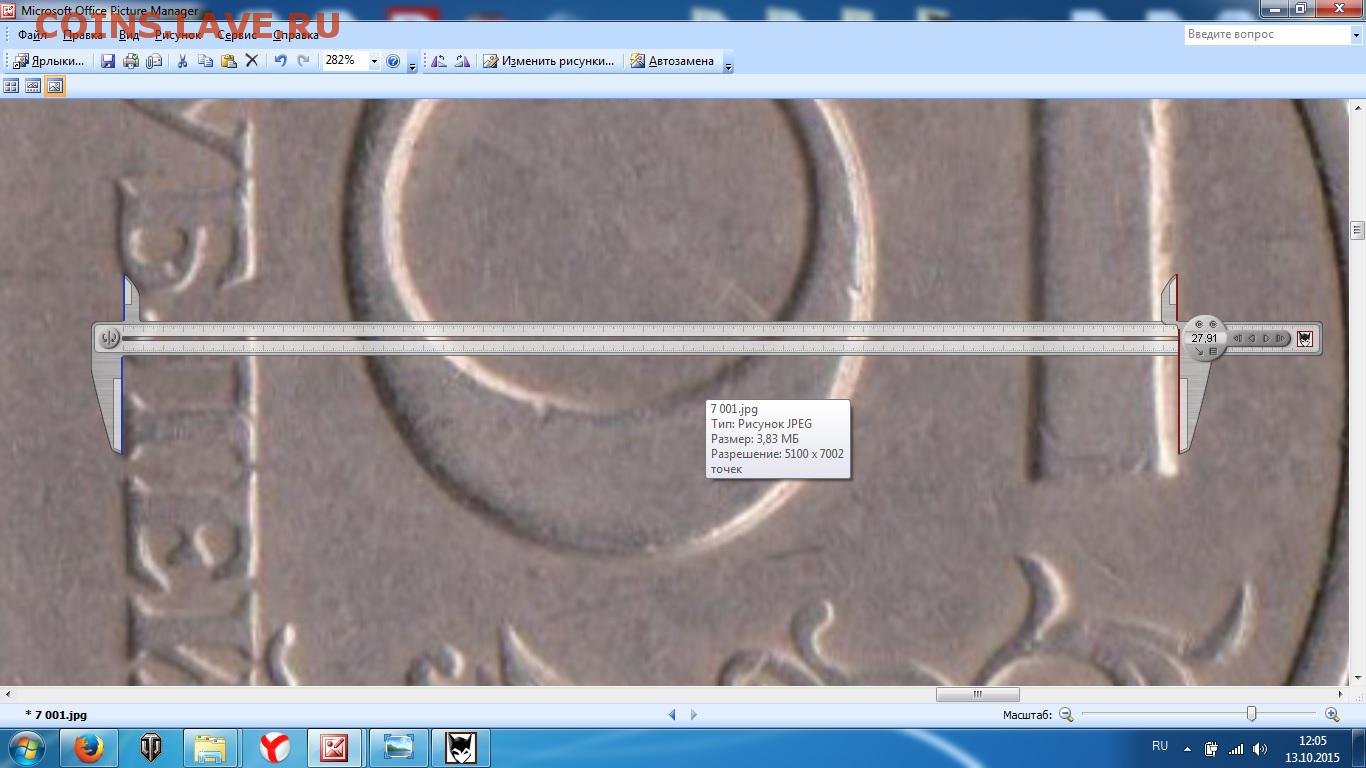Switch to thumbnail view
Image resolution: width=1366 pixels, height=768 pixels.
tap(11, 87)
